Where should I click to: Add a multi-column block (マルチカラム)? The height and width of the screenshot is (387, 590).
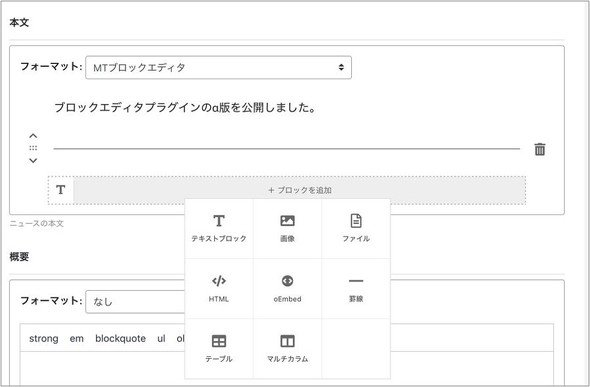[x=287, y=348]
